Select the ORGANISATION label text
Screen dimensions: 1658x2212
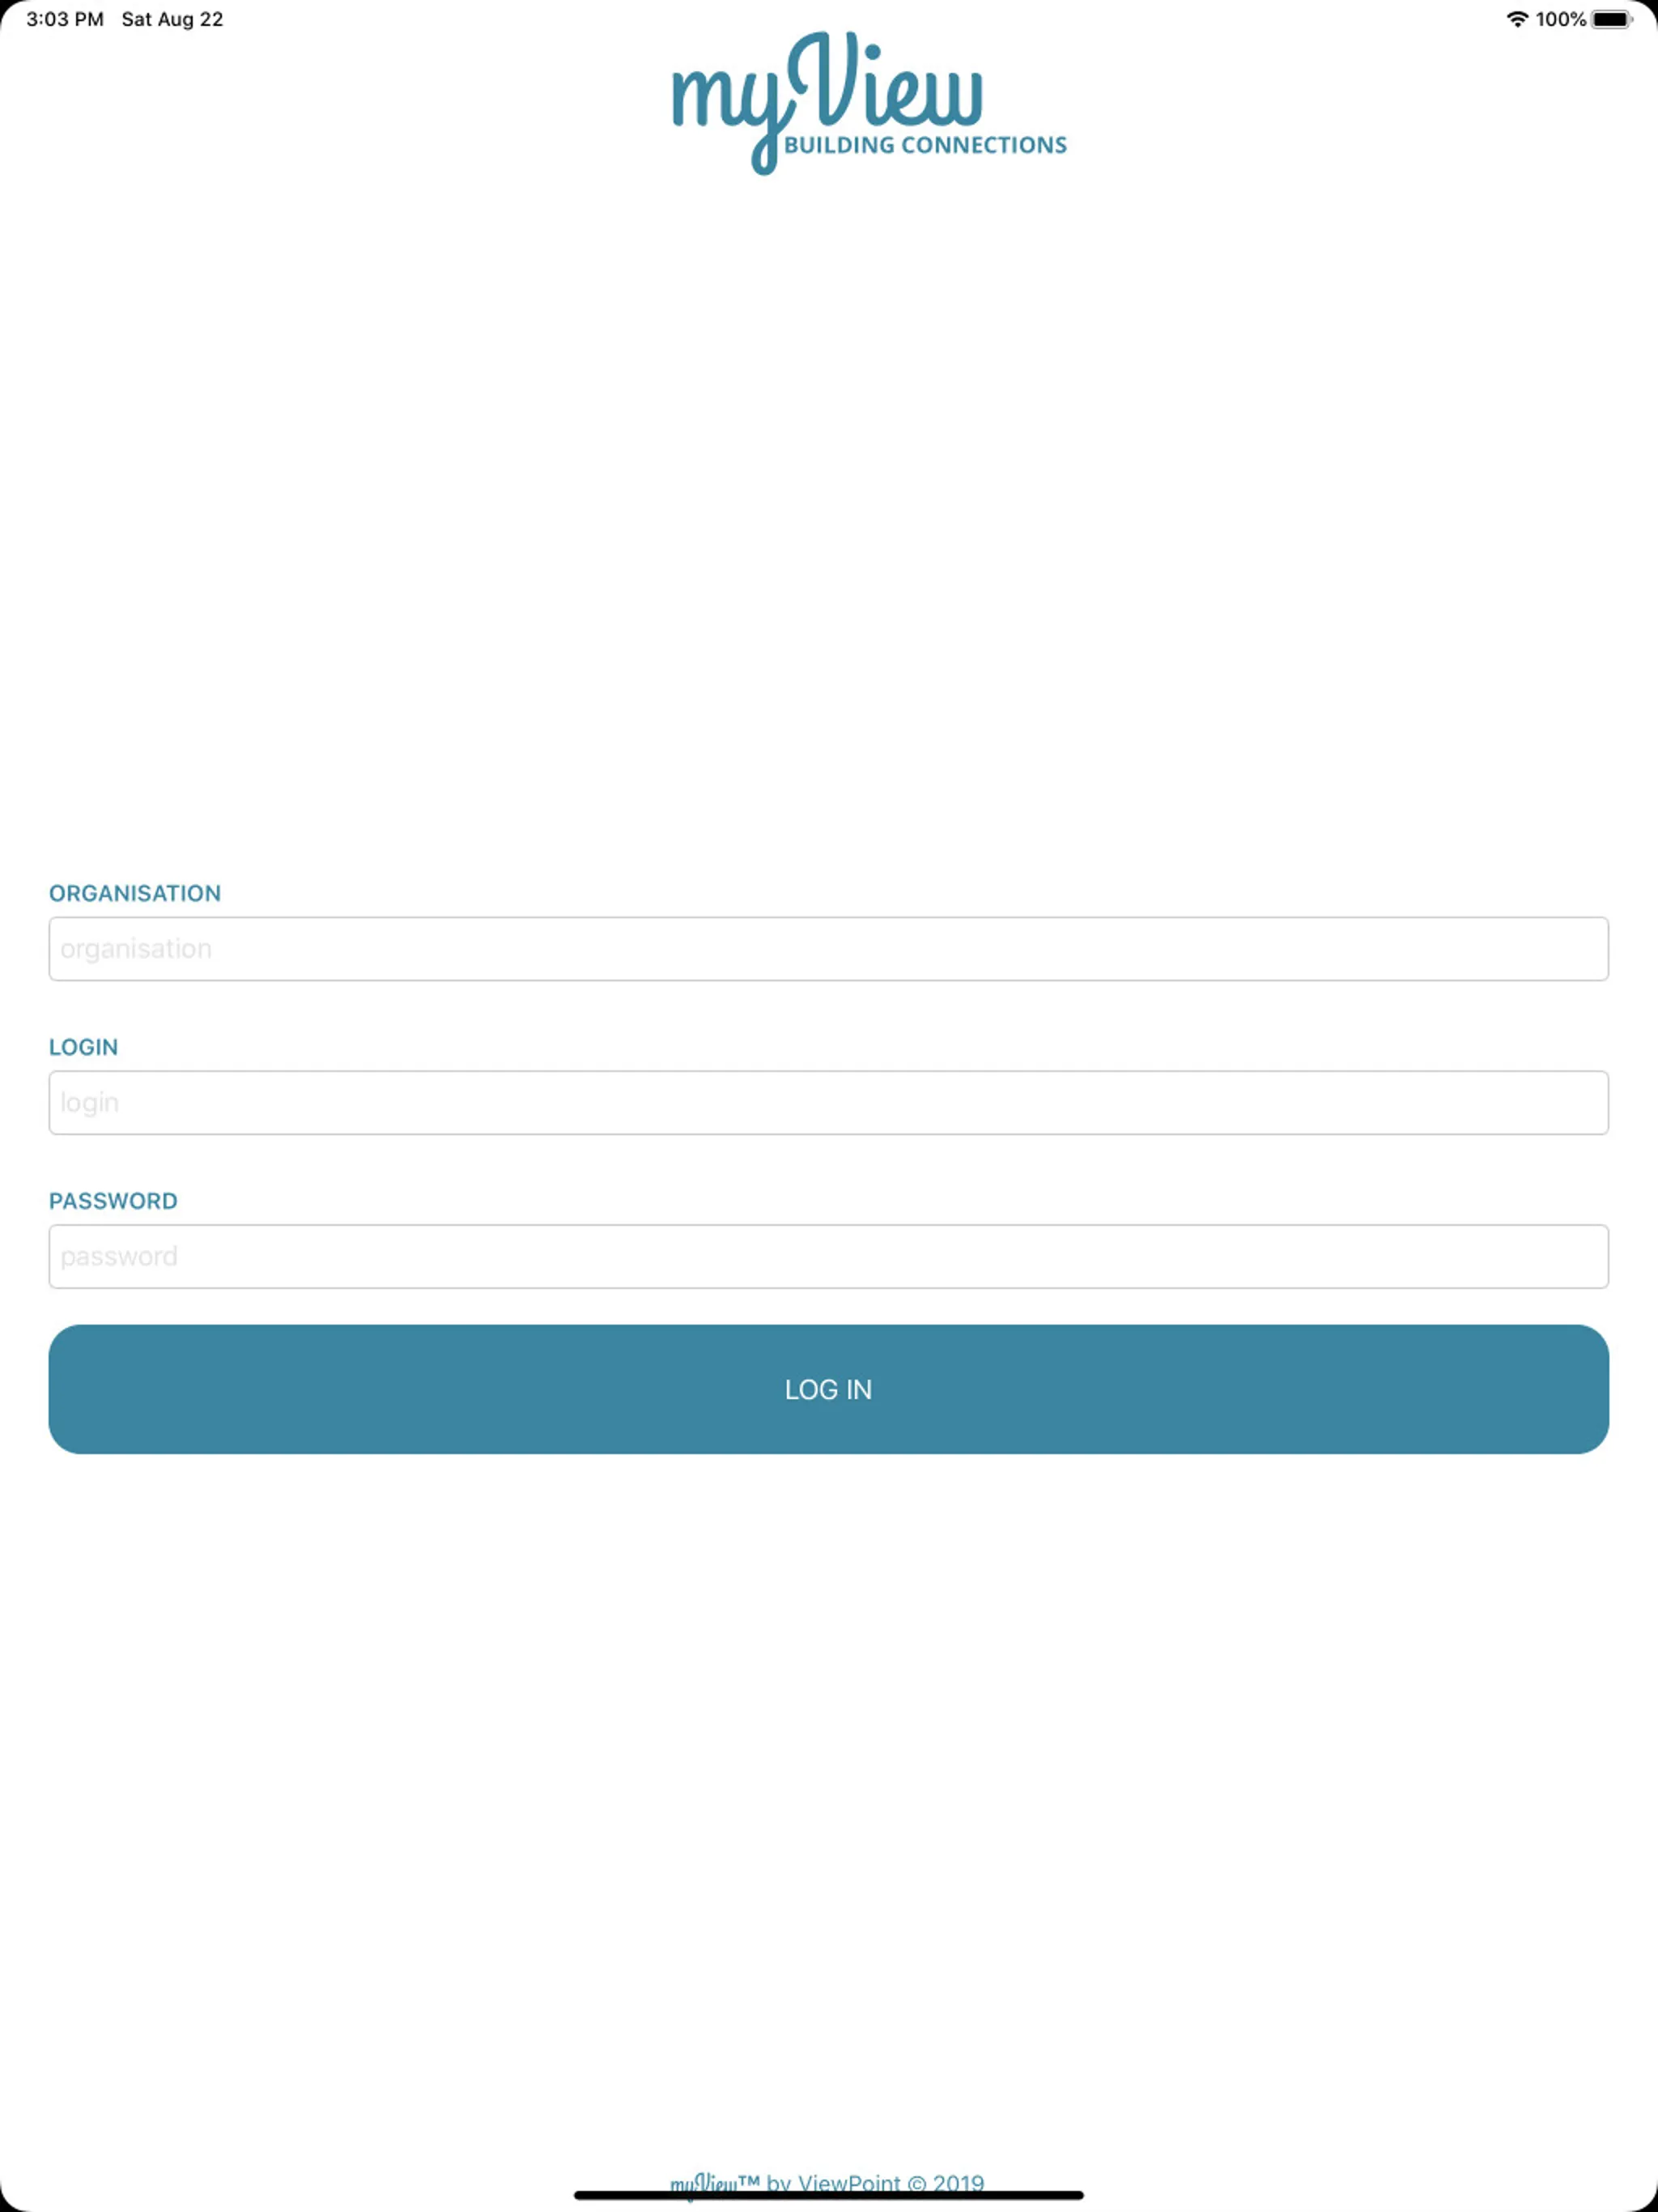134,891
